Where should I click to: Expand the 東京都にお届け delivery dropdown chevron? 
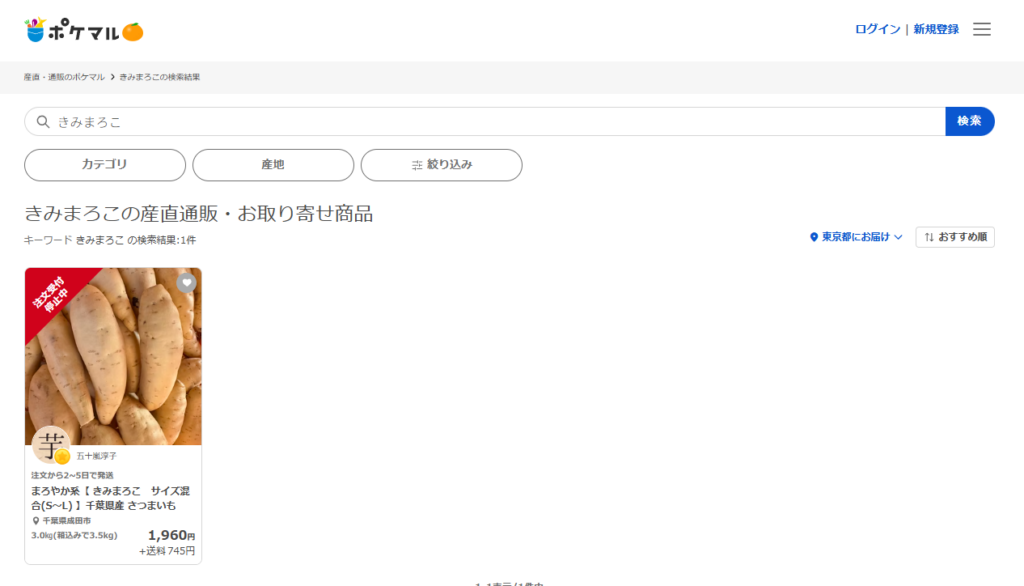point(898,237)
